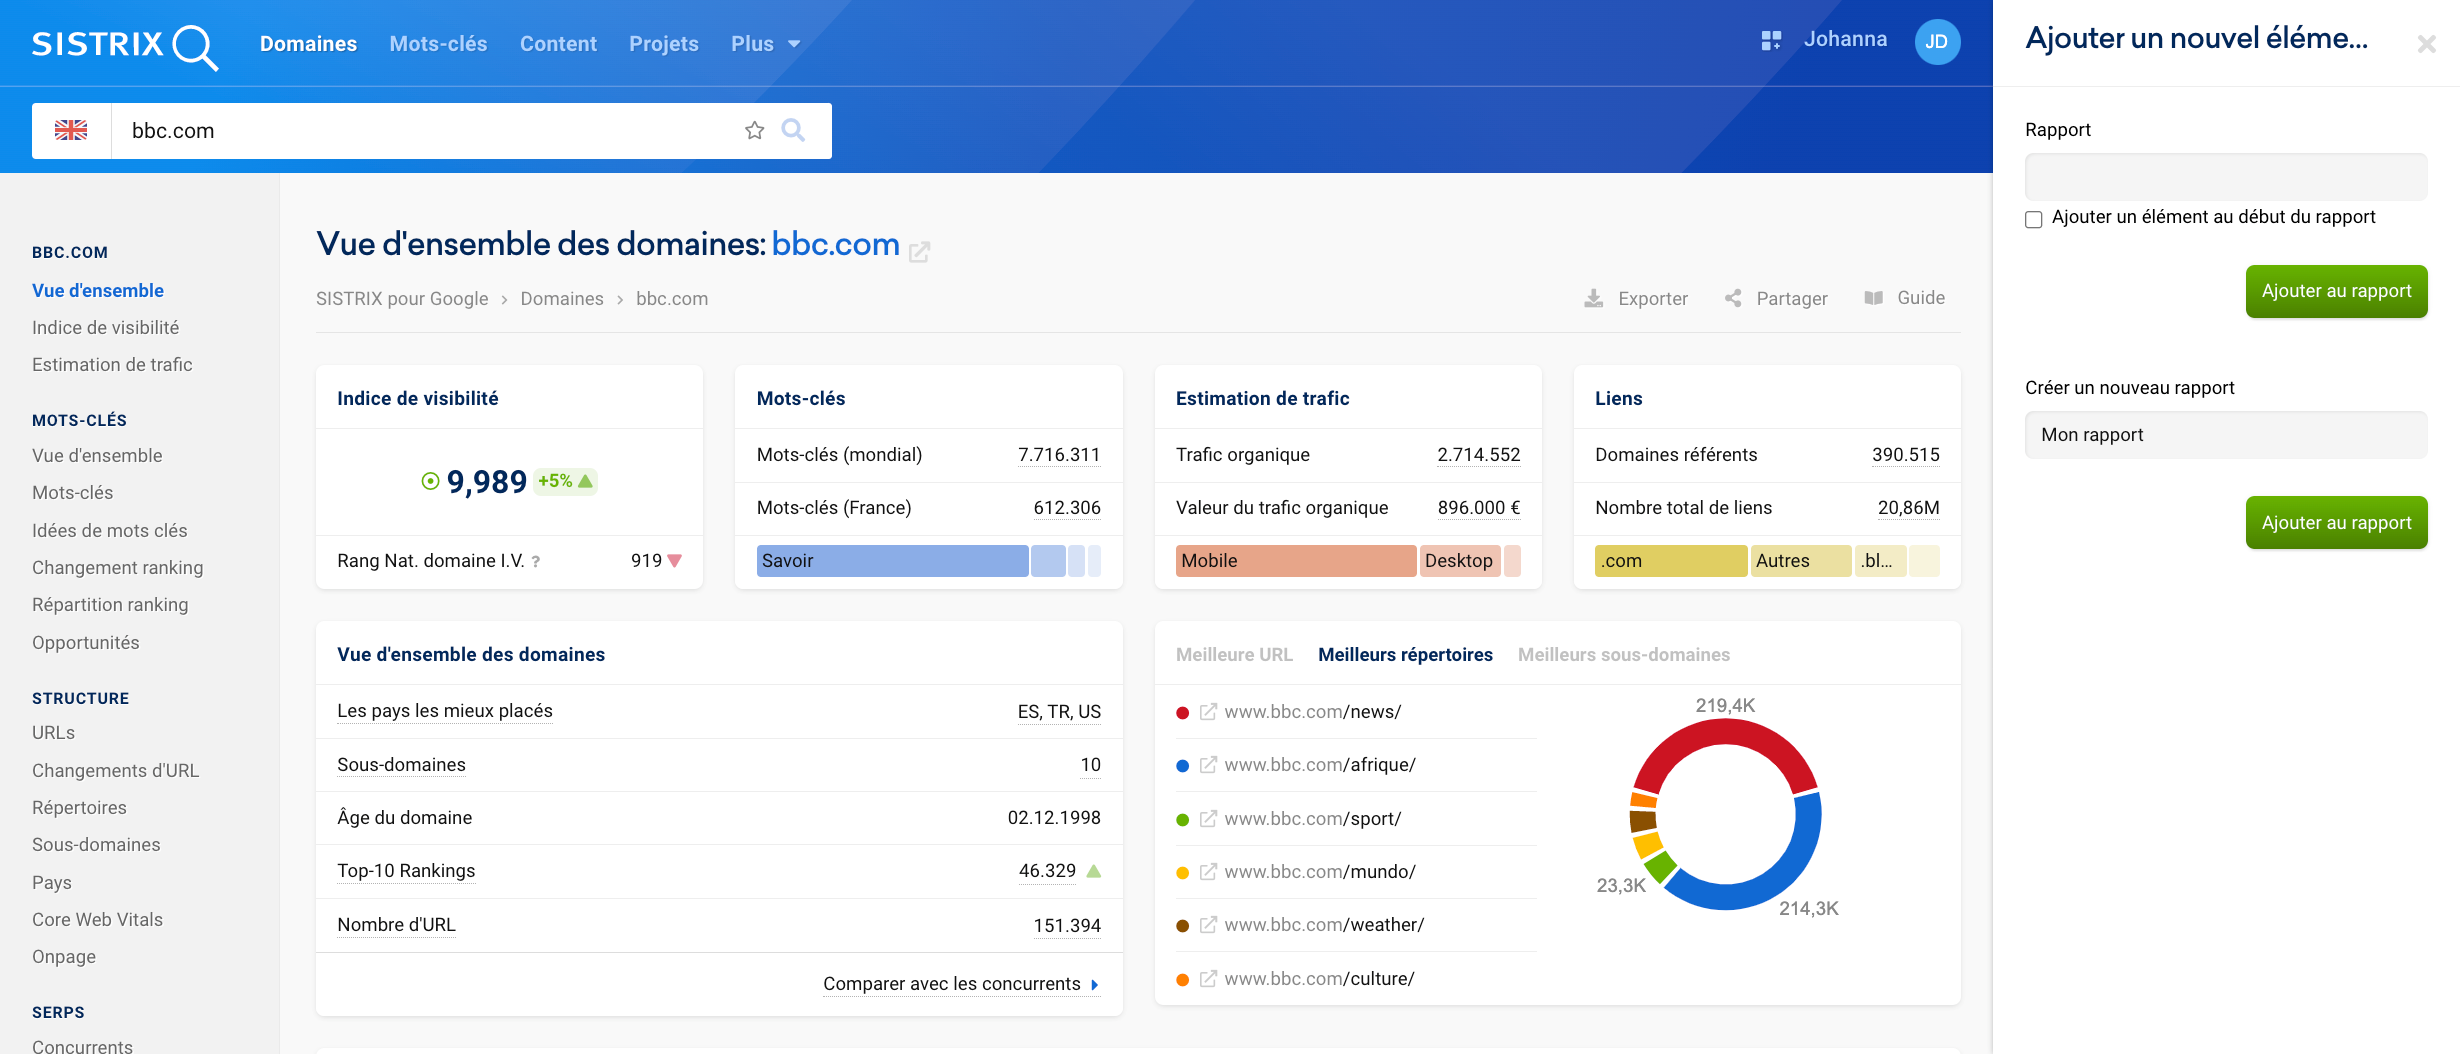Image resolution: width=2460 pixels, height=1054 pixels.
Task: Expand the Plus dropdown menu
Action: 765,44
